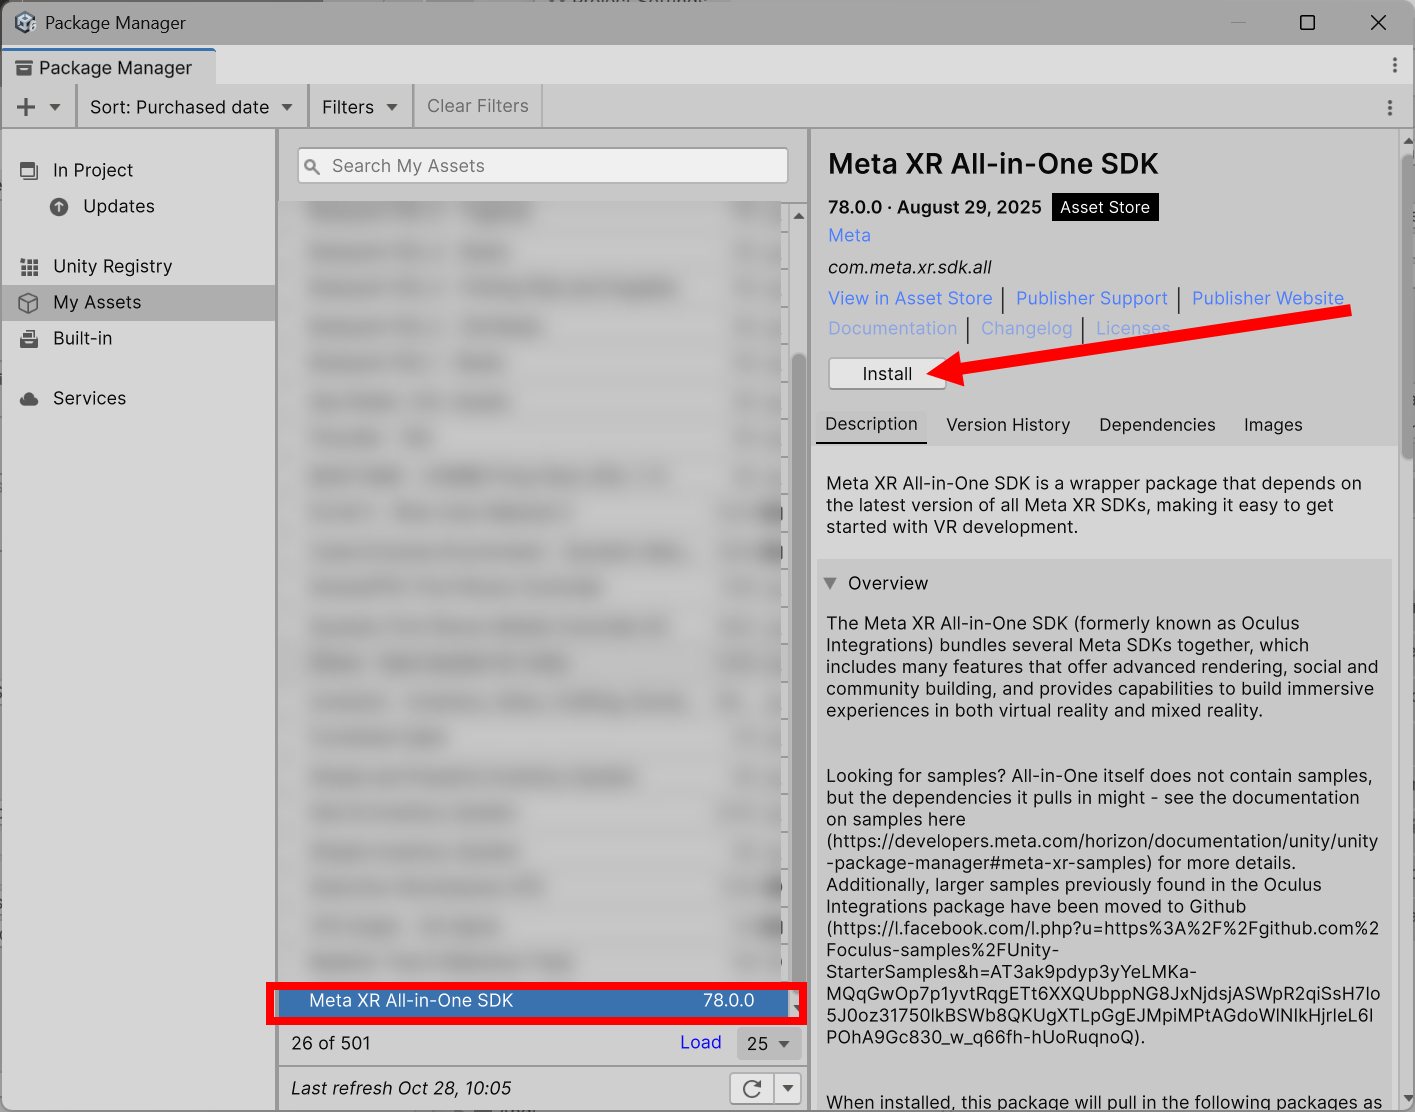
Task: Click the Install button
Action: [887, 374]
